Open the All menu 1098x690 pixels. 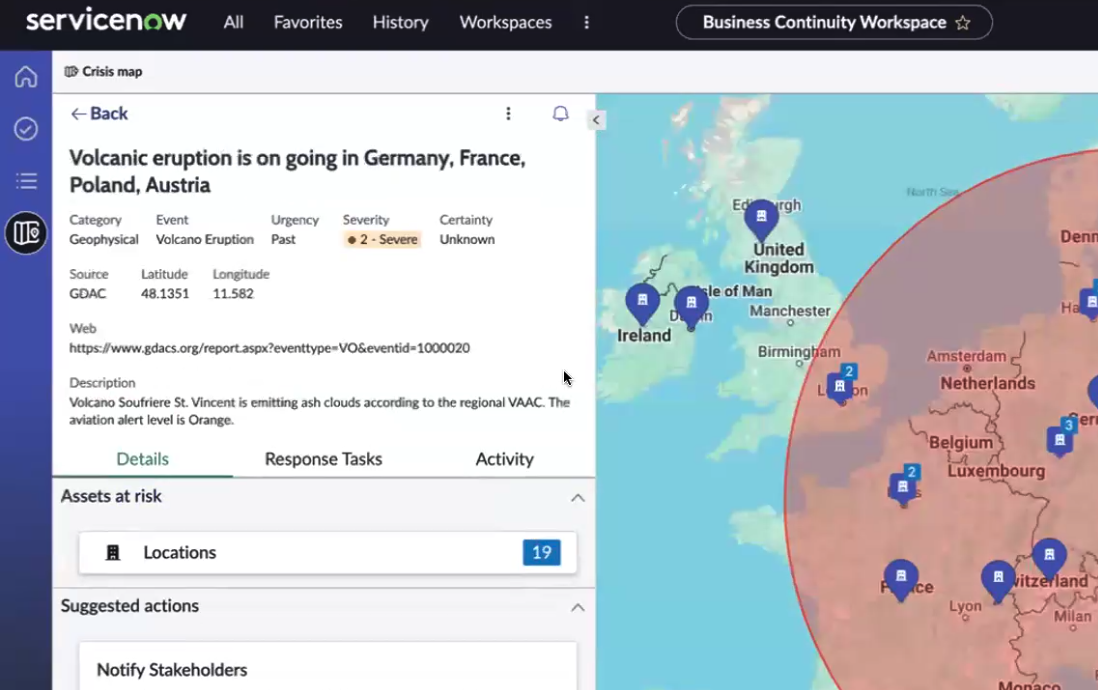tap(233, 22)
